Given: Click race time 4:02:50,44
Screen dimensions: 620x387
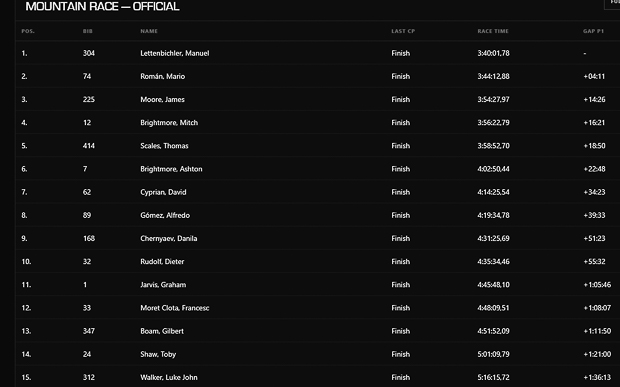Looking at the screenshot, I should [493, 169].
